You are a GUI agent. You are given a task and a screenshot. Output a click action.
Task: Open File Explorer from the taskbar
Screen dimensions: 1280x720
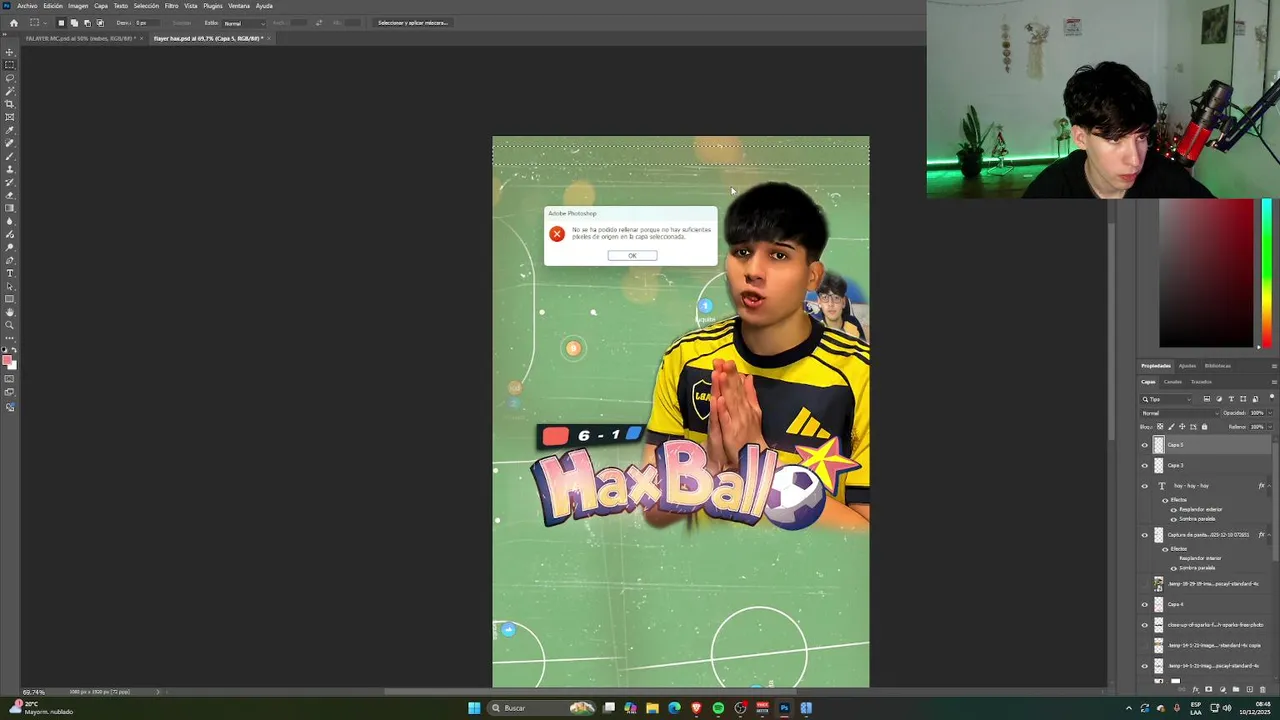point(652,708)
